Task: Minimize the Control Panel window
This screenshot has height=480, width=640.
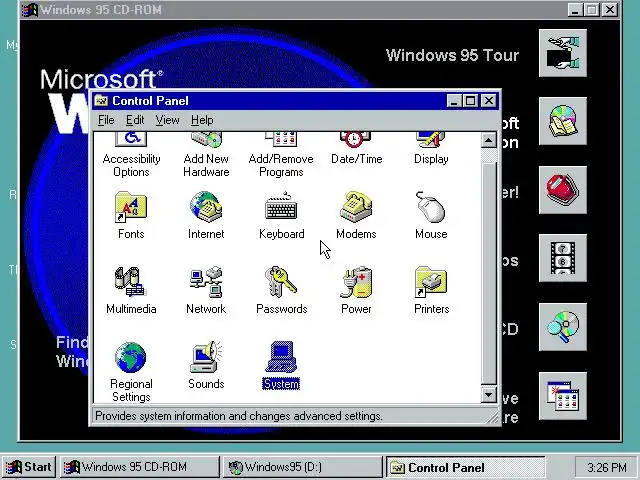Action: (x=453, y=100)
